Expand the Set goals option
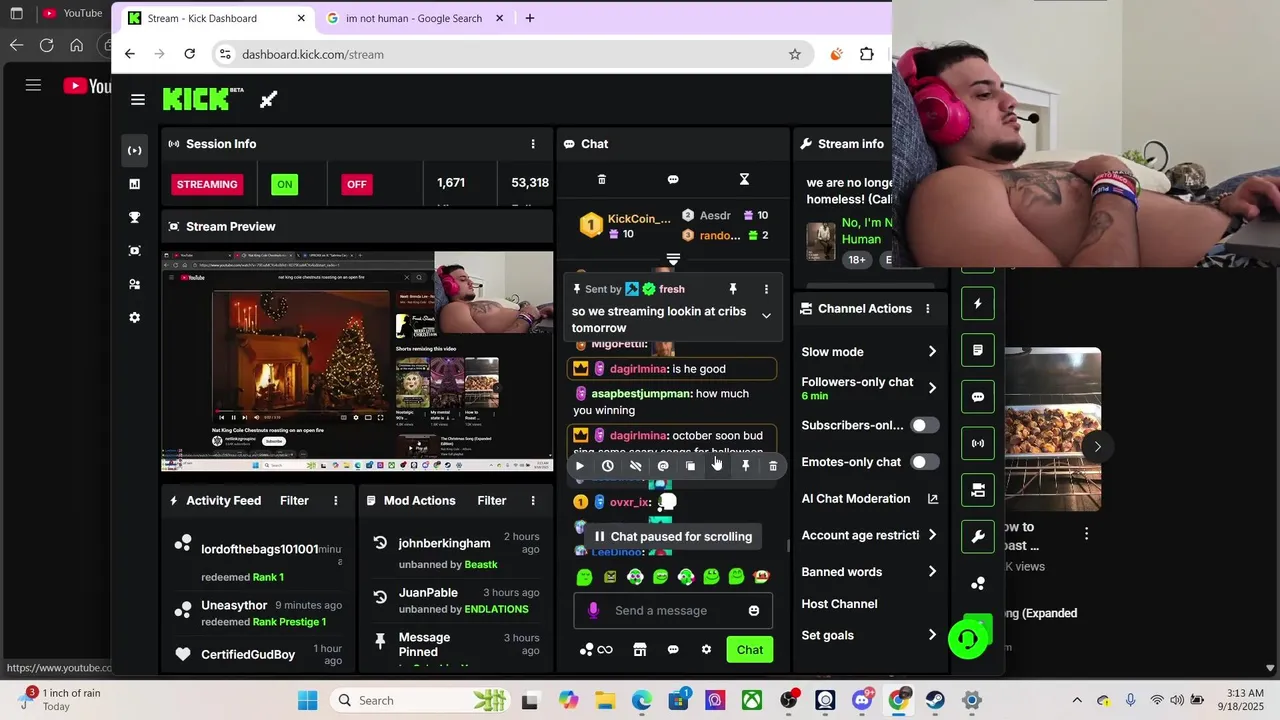This screenshot has height=720, width=1280. [870, 635]
